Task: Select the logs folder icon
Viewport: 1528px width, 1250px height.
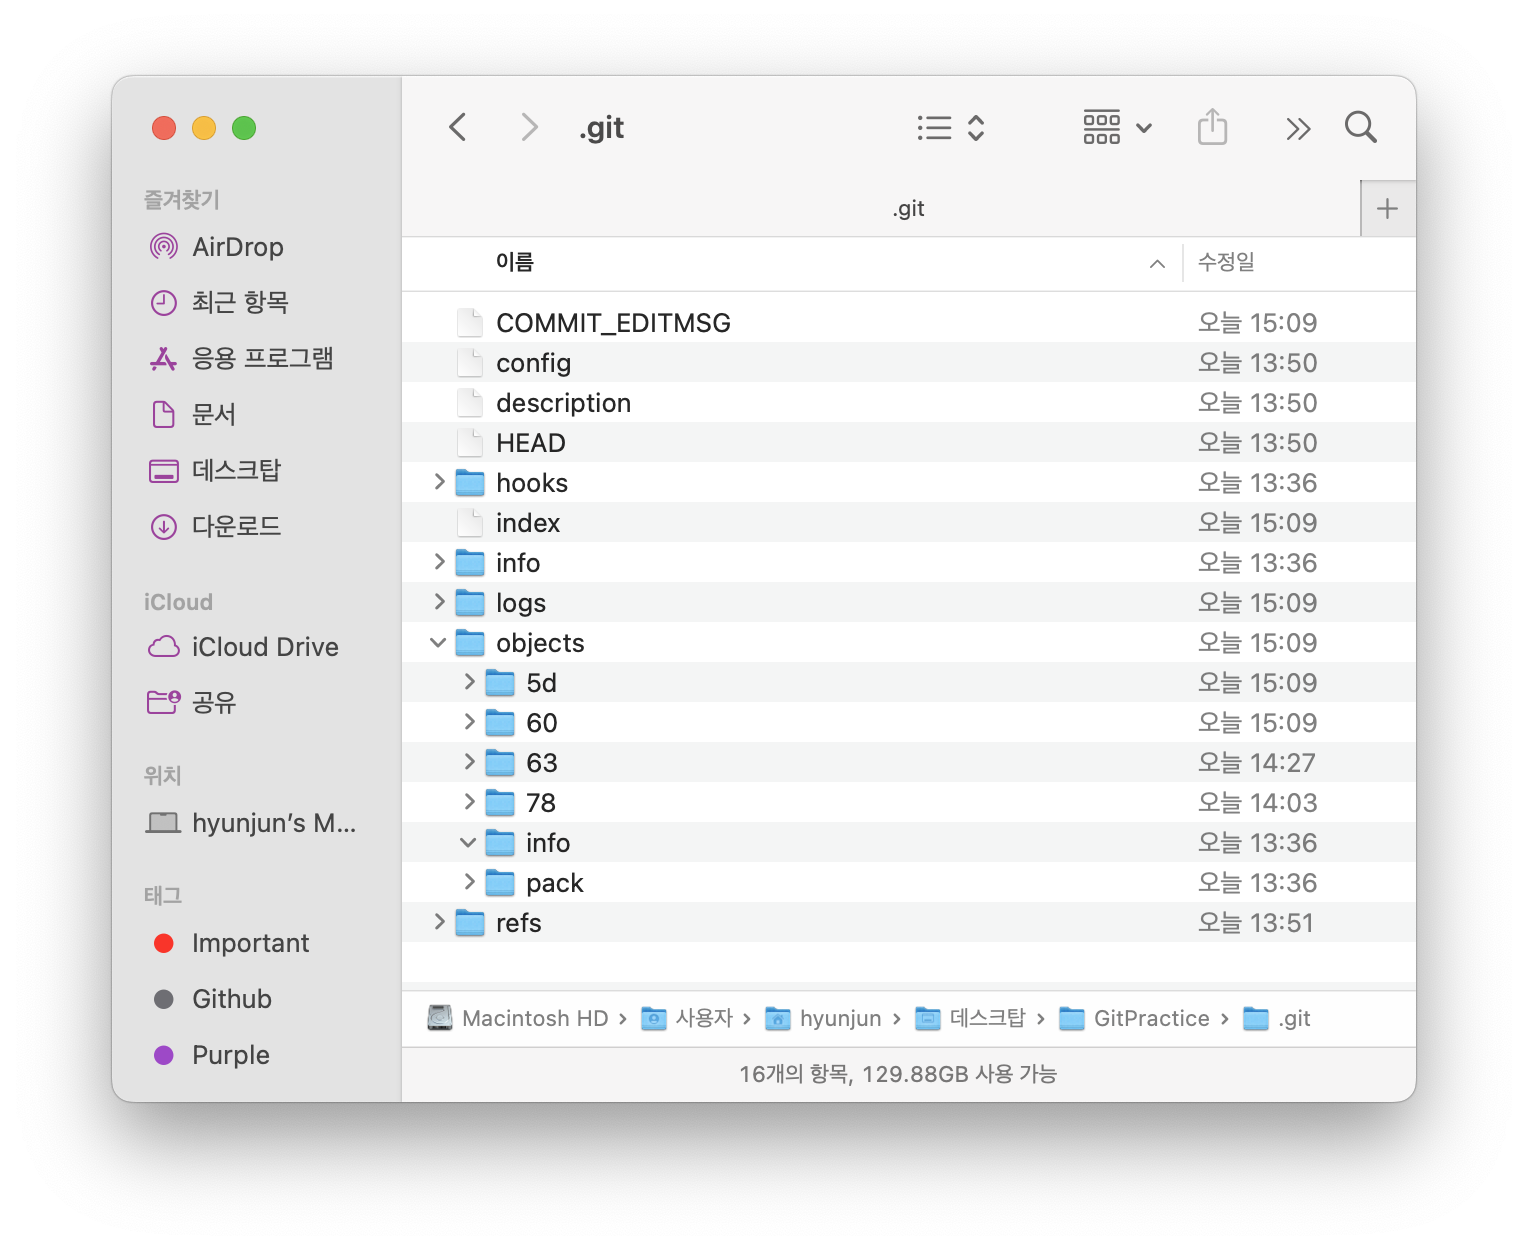Action: point(470,602)
